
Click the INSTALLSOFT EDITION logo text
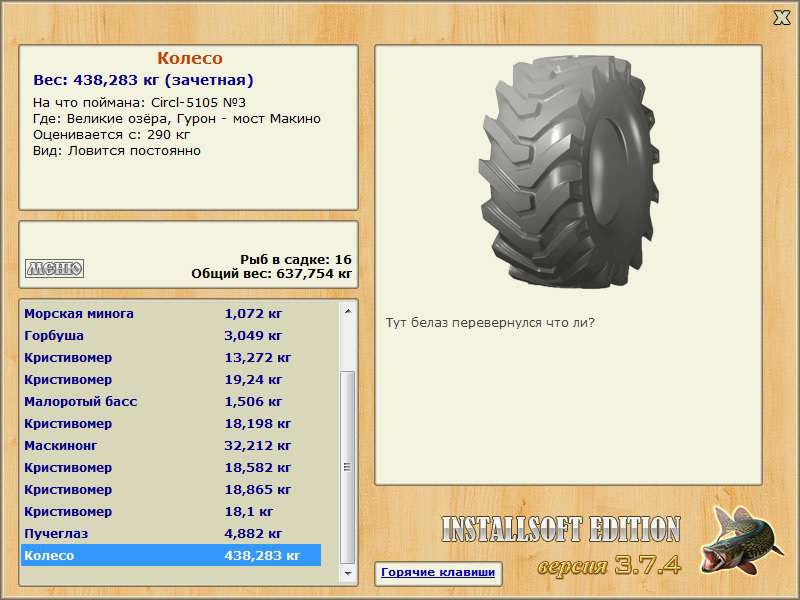pyautogui.click(x=561, y=529)
